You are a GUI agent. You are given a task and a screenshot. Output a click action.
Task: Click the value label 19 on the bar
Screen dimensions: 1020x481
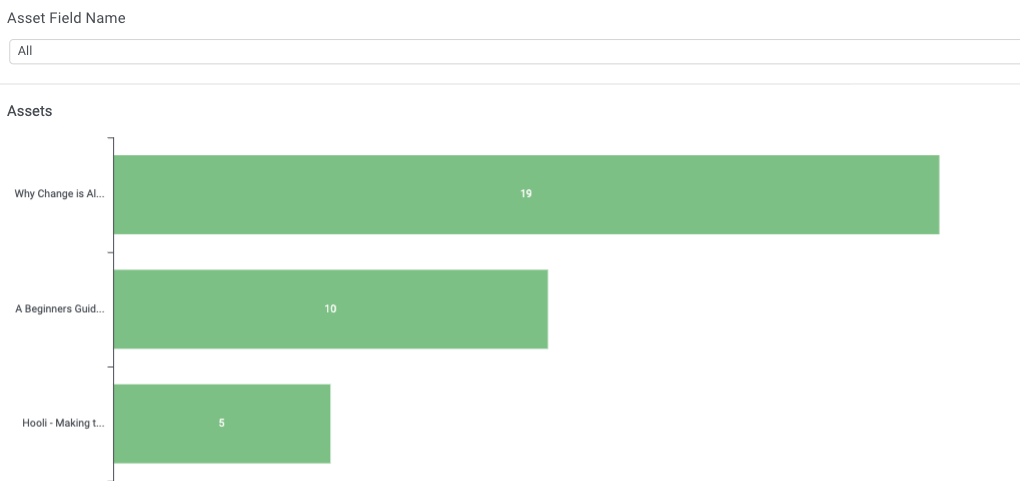[526, 194]
